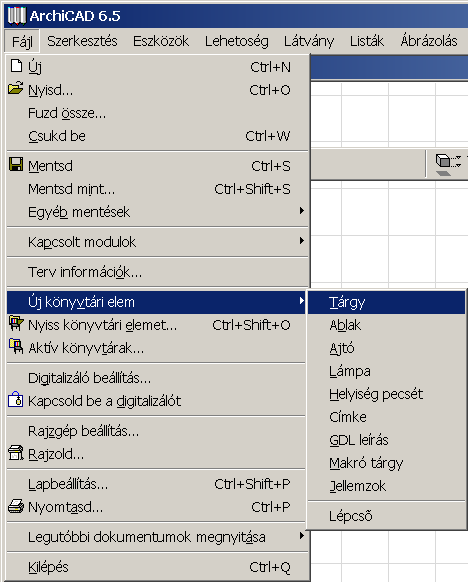This screenshot has width=468, height=582.
Task: Click the floppy disk icon beside Mentsd
Action: [16, 164]
